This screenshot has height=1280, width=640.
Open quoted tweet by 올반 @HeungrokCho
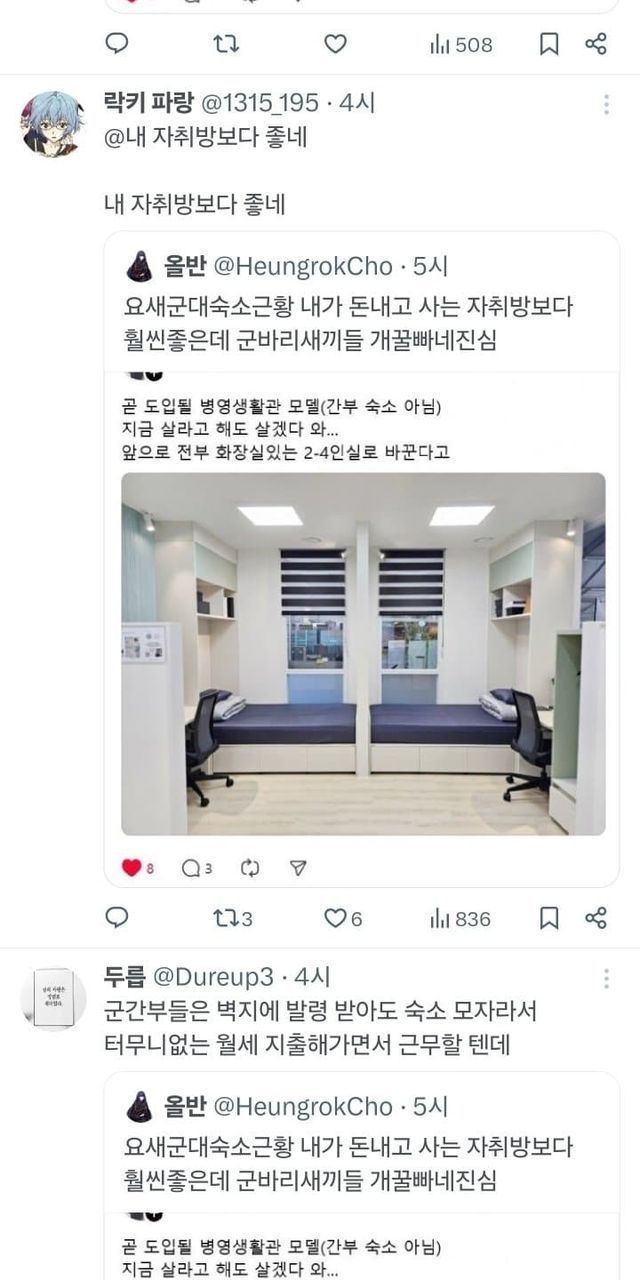[x=361, y=560]
